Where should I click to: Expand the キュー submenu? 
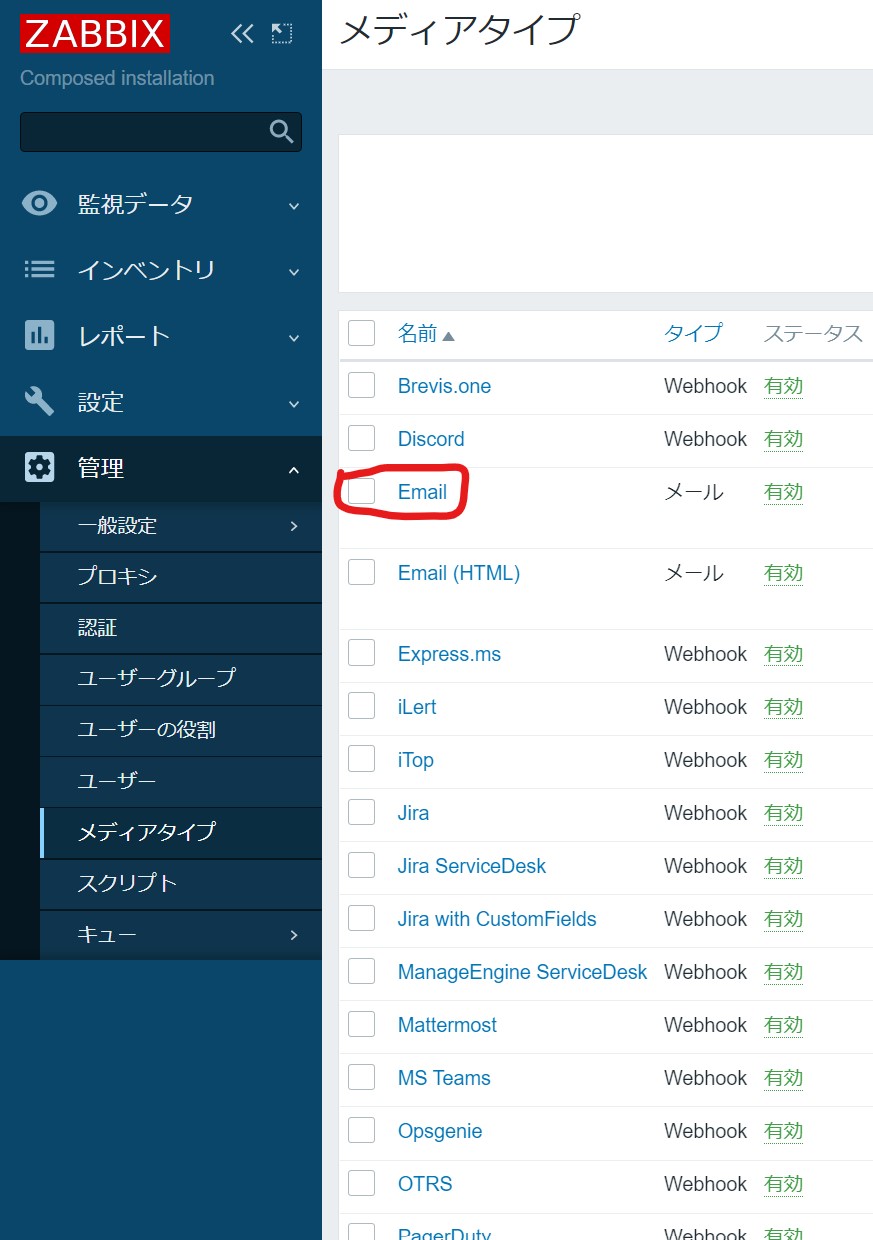(293, 934)
